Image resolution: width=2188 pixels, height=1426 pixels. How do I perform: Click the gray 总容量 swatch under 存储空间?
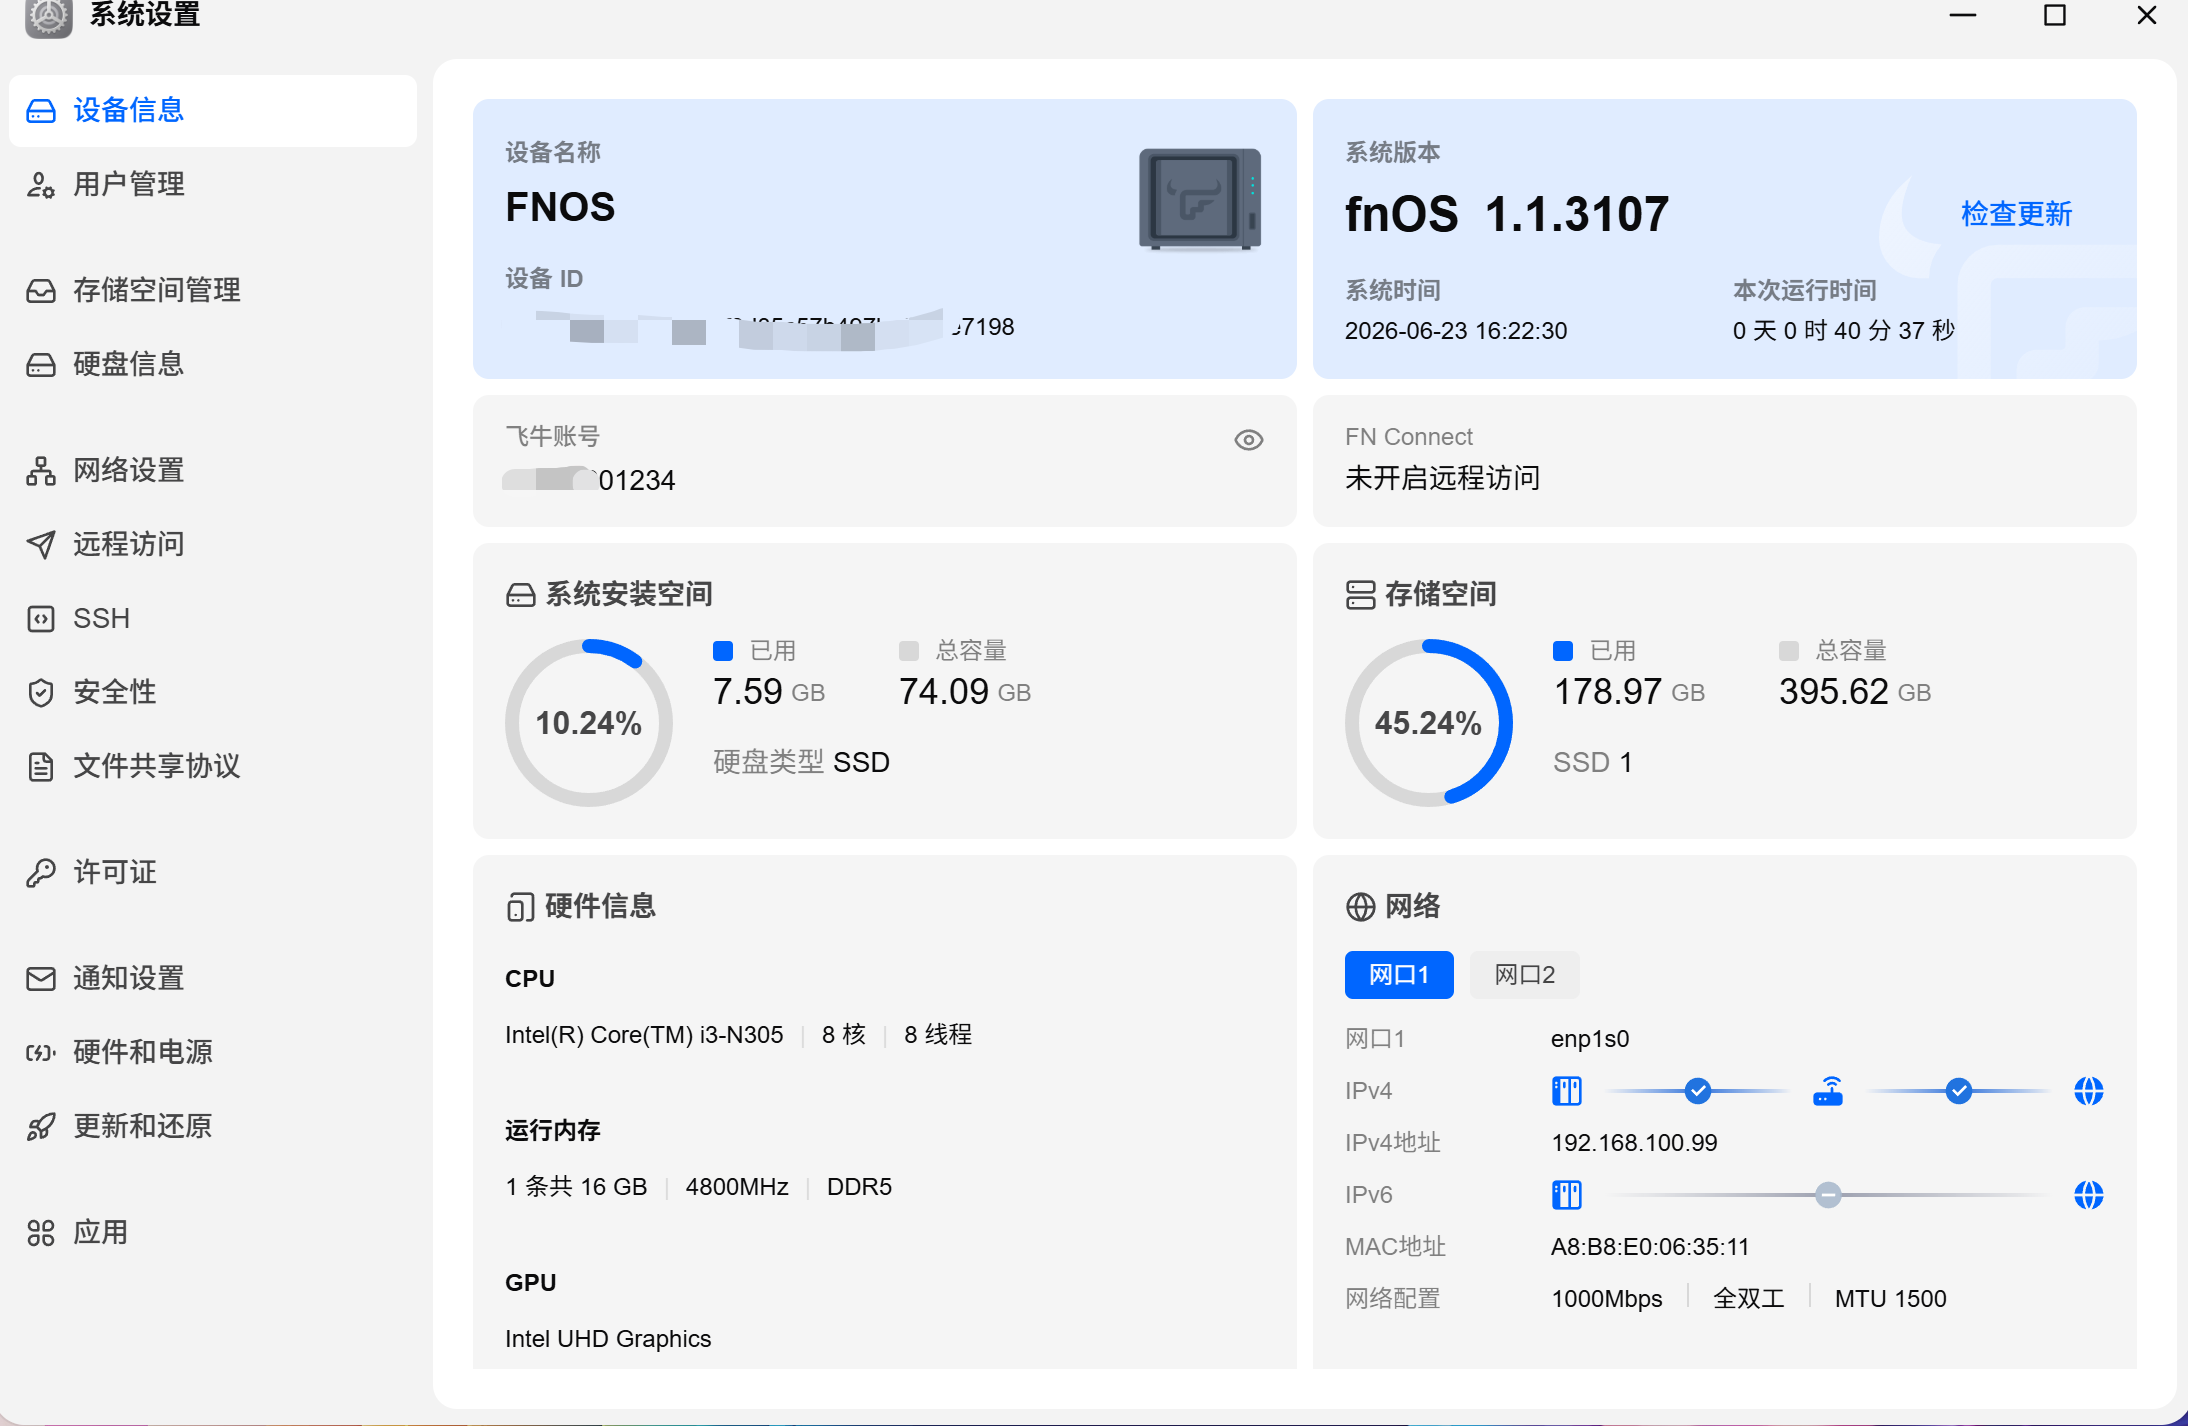coord(1789,651)
